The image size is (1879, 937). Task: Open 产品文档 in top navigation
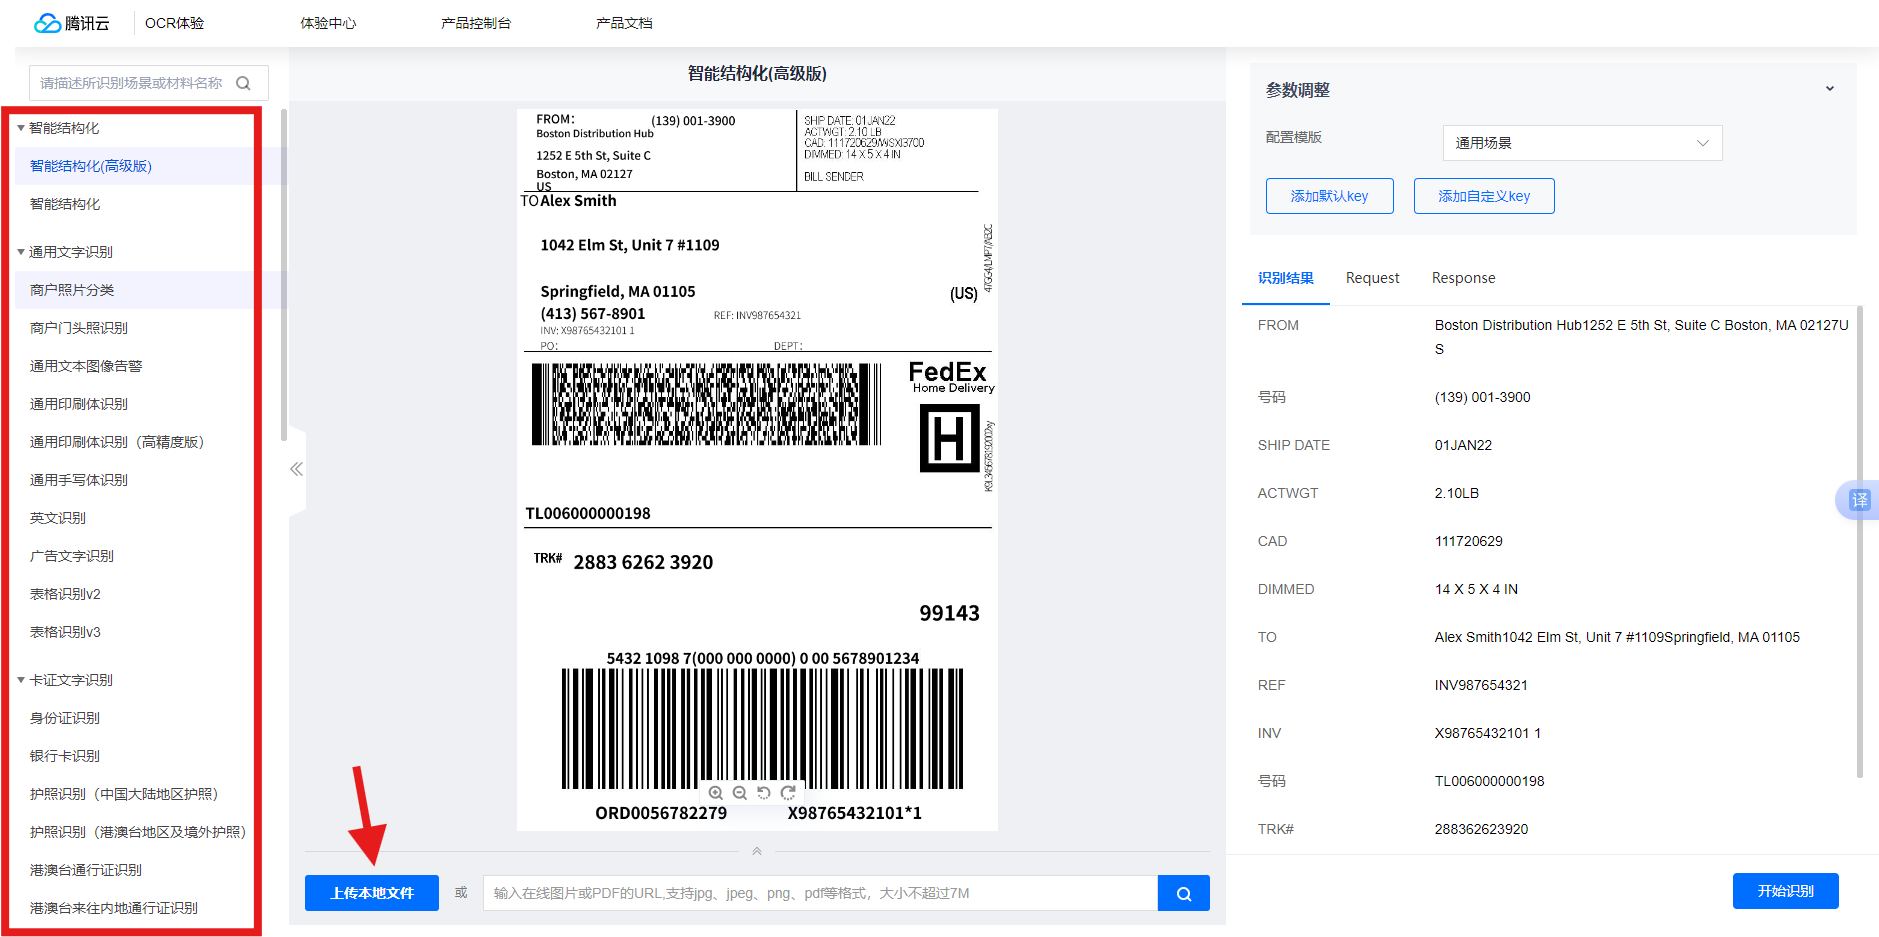point(624,23)
